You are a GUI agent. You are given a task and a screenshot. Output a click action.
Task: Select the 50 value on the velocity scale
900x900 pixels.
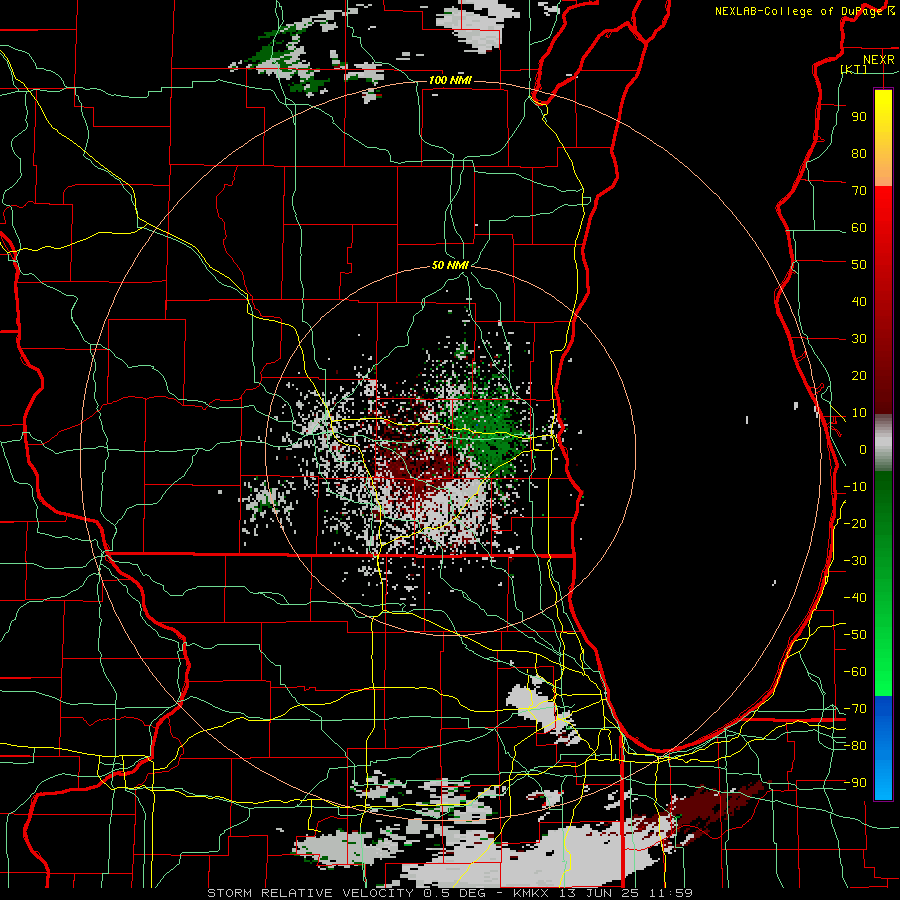(x=859, y=265)
